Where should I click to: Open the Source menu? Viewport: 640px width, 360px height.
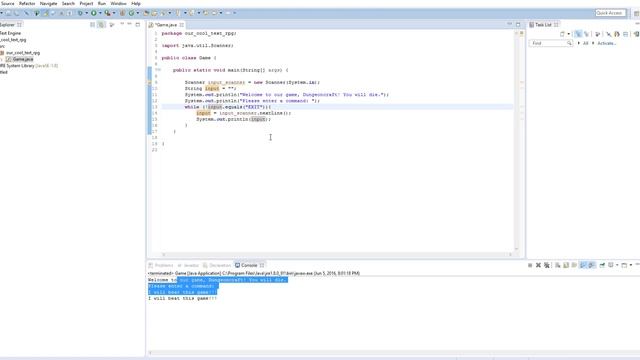coord(7,3)
